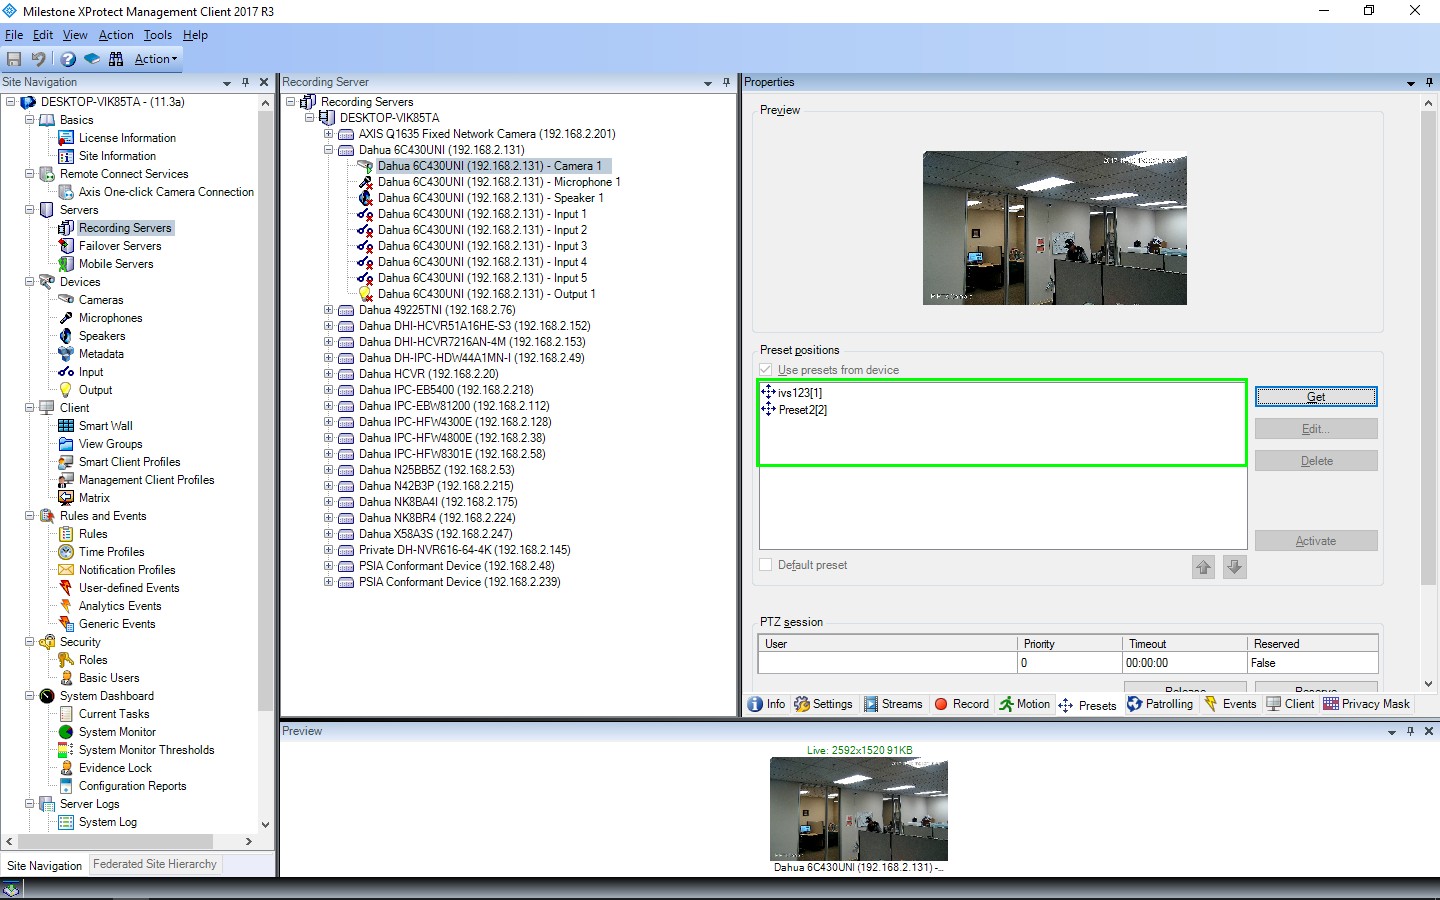The width and height of the screenshot is (1440, 900).
Task: Click the Notification Profiles envelope icon
Action: tap(66, 570)
